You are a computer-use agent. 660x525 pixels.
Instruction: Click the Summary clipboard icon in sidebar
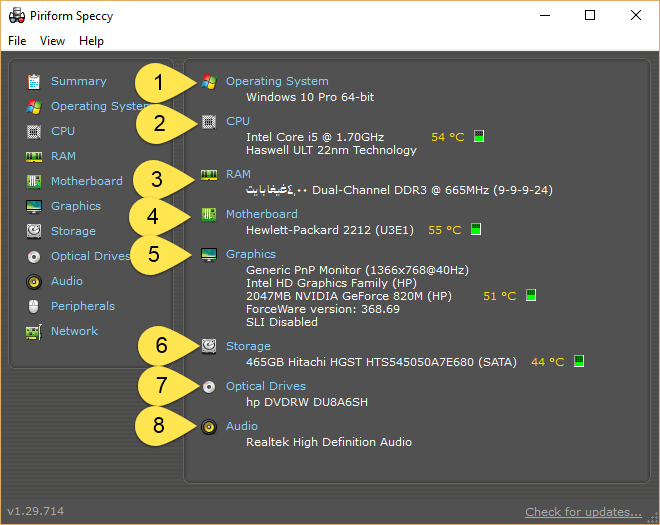click(34, 82)
